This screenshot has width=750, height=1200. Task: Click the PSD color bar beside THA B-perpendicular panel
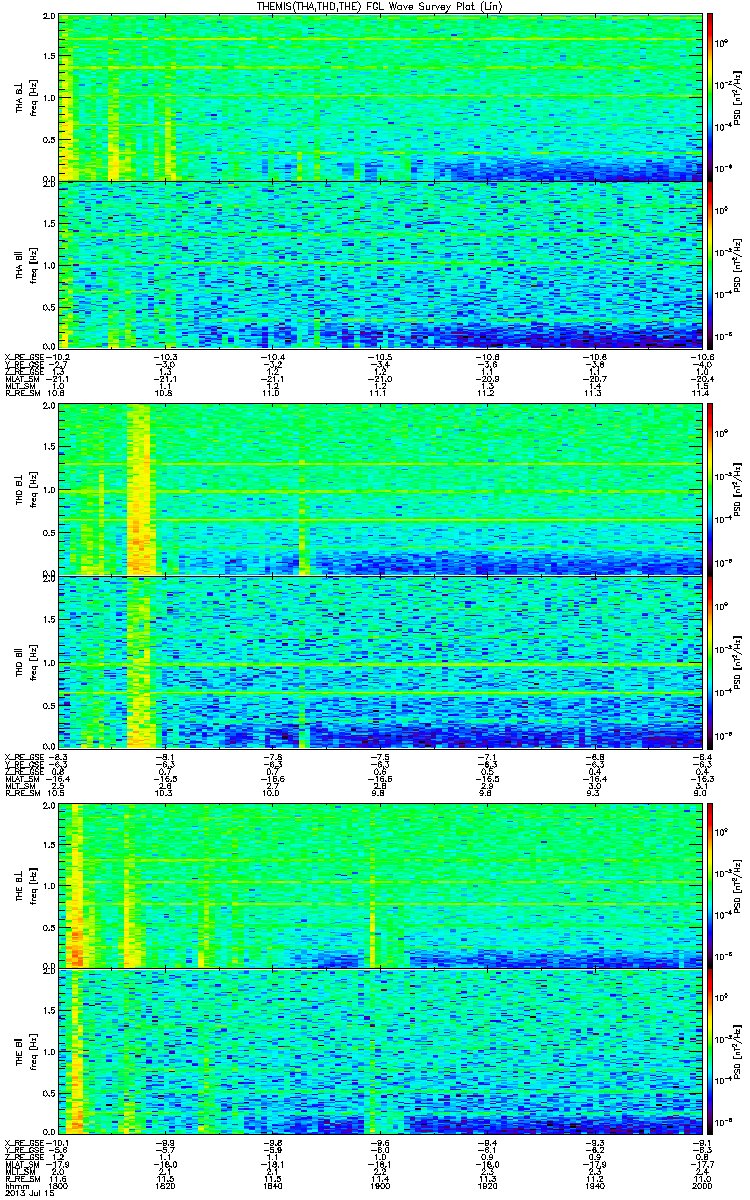[710, 98]
